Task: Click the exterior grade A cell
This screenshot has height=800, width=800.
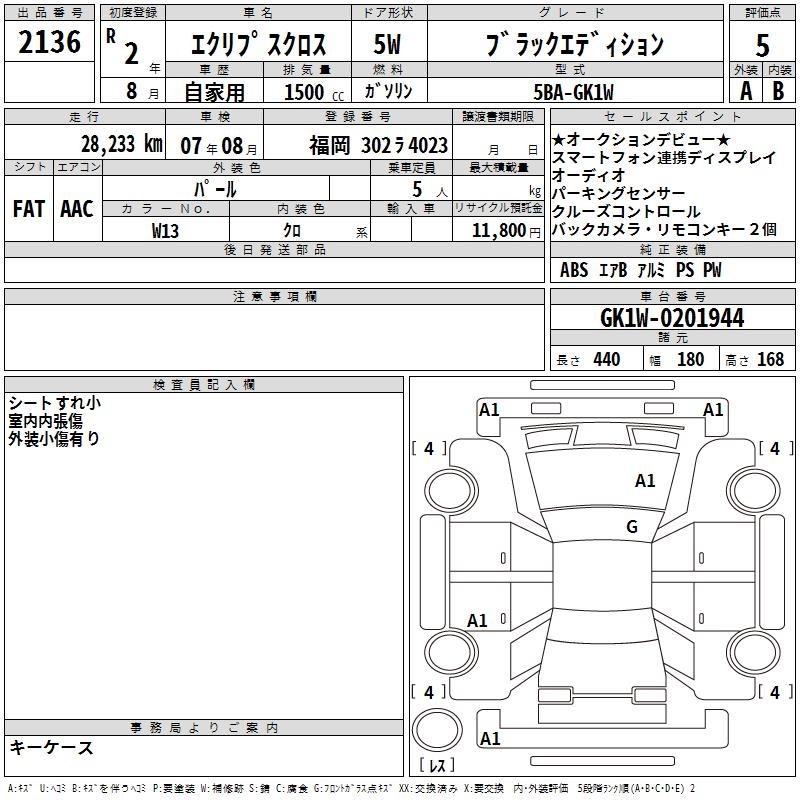Action: (x=745, y=90)
